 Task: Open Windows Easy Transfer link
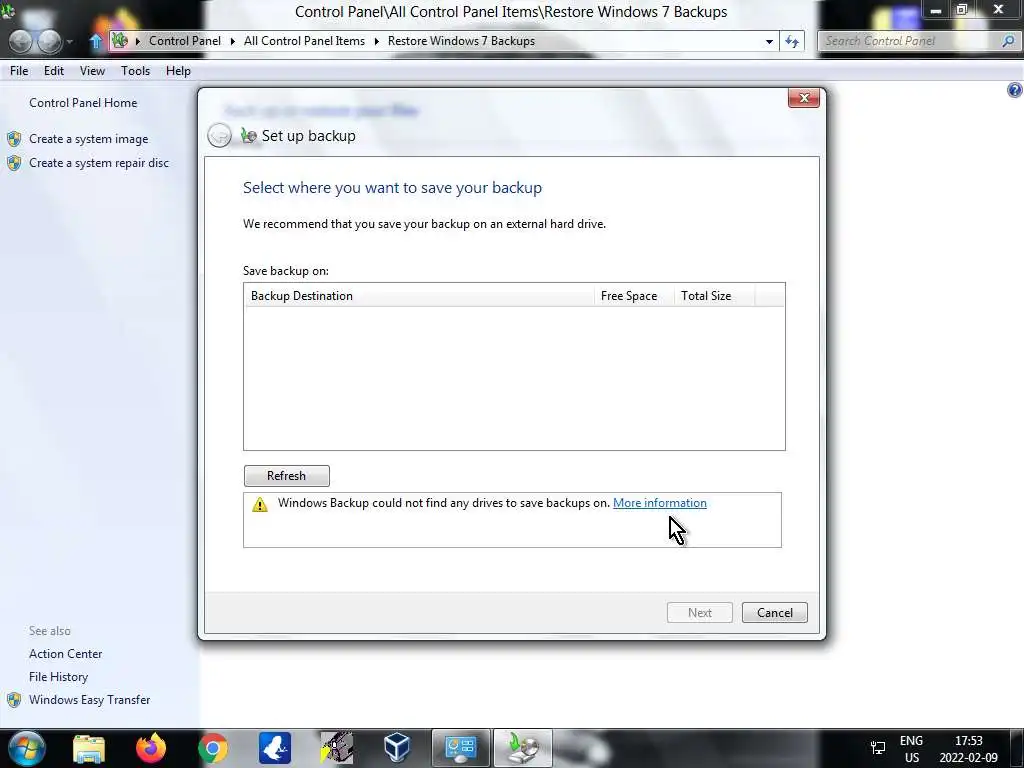coord(89,699)
